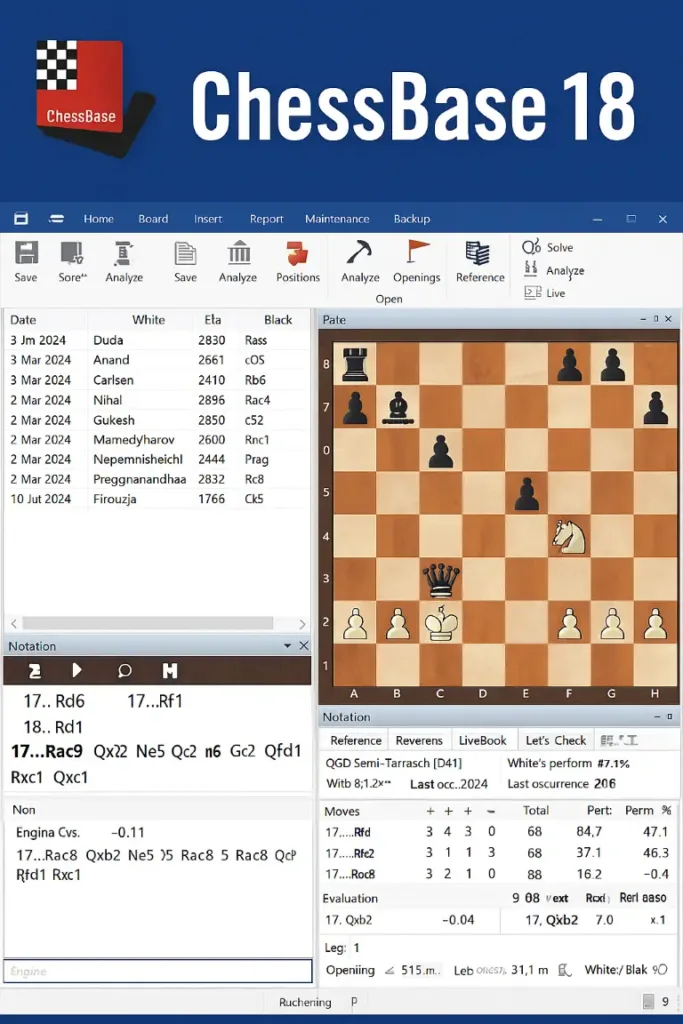Click the Analyze icon with the pickaxe
The width and height of the screenshot is (683, 1024).
point(359,252)
